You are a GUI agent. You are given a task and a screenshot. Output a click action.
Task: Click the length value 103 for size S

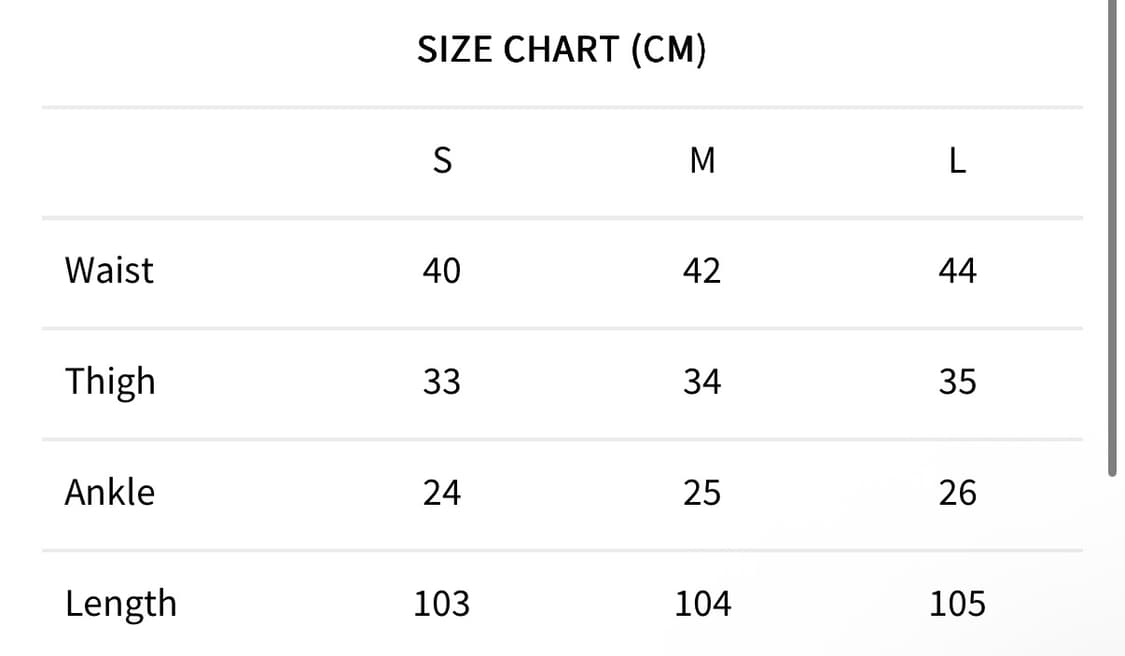(441, 604)
